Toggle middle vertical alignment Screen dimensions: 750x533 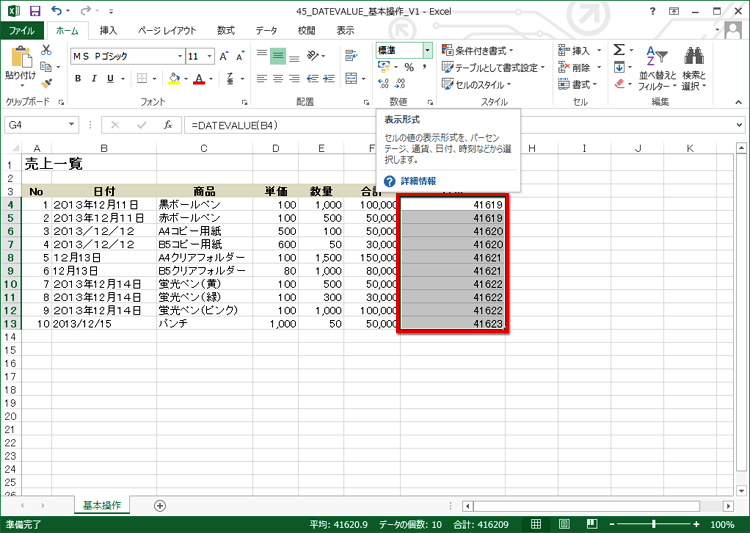point(278,56)
